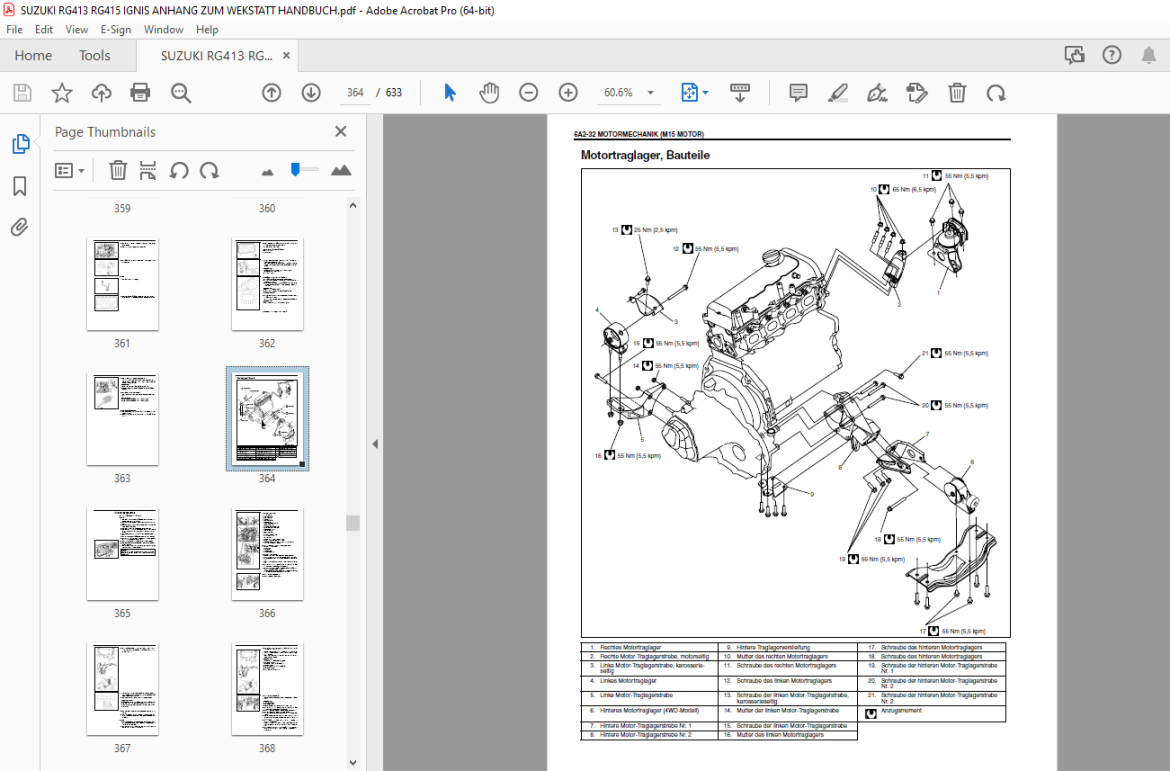Go to next page arrow
This screenshot has height=771, width=1170.
click(x=311, y=93)
